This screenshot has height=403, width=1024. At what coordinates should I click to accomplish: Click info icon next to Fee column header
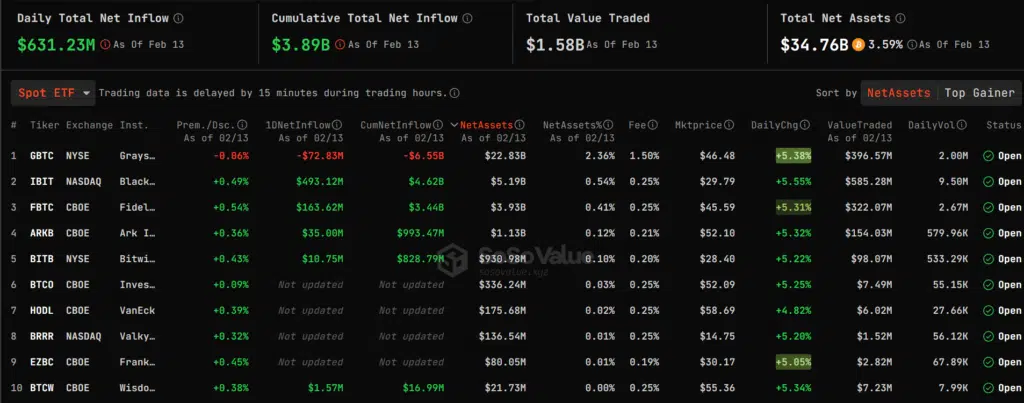[x=653, y=125]
